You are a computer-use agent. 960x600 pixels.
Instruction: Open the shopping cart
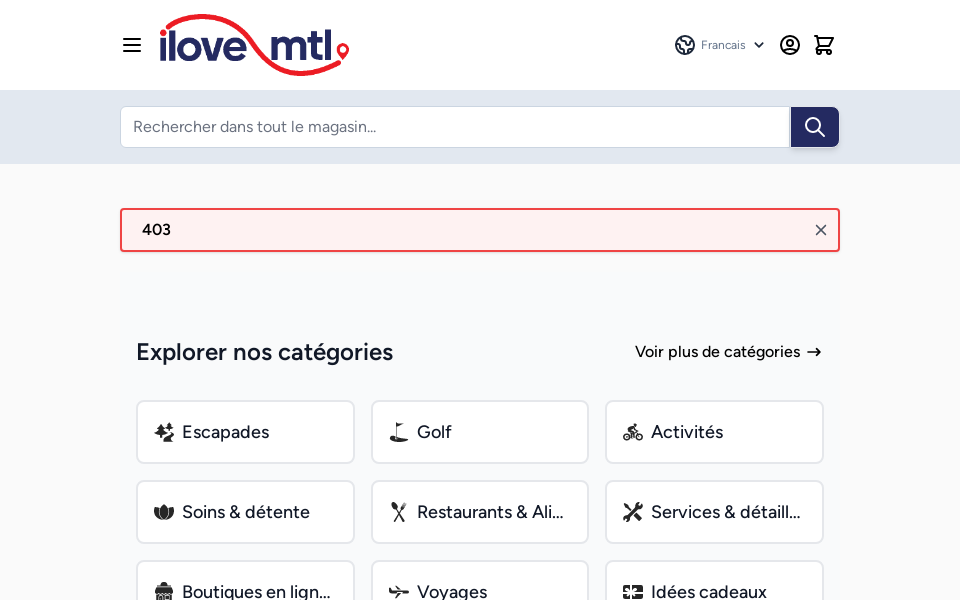[x=824, y=45]
